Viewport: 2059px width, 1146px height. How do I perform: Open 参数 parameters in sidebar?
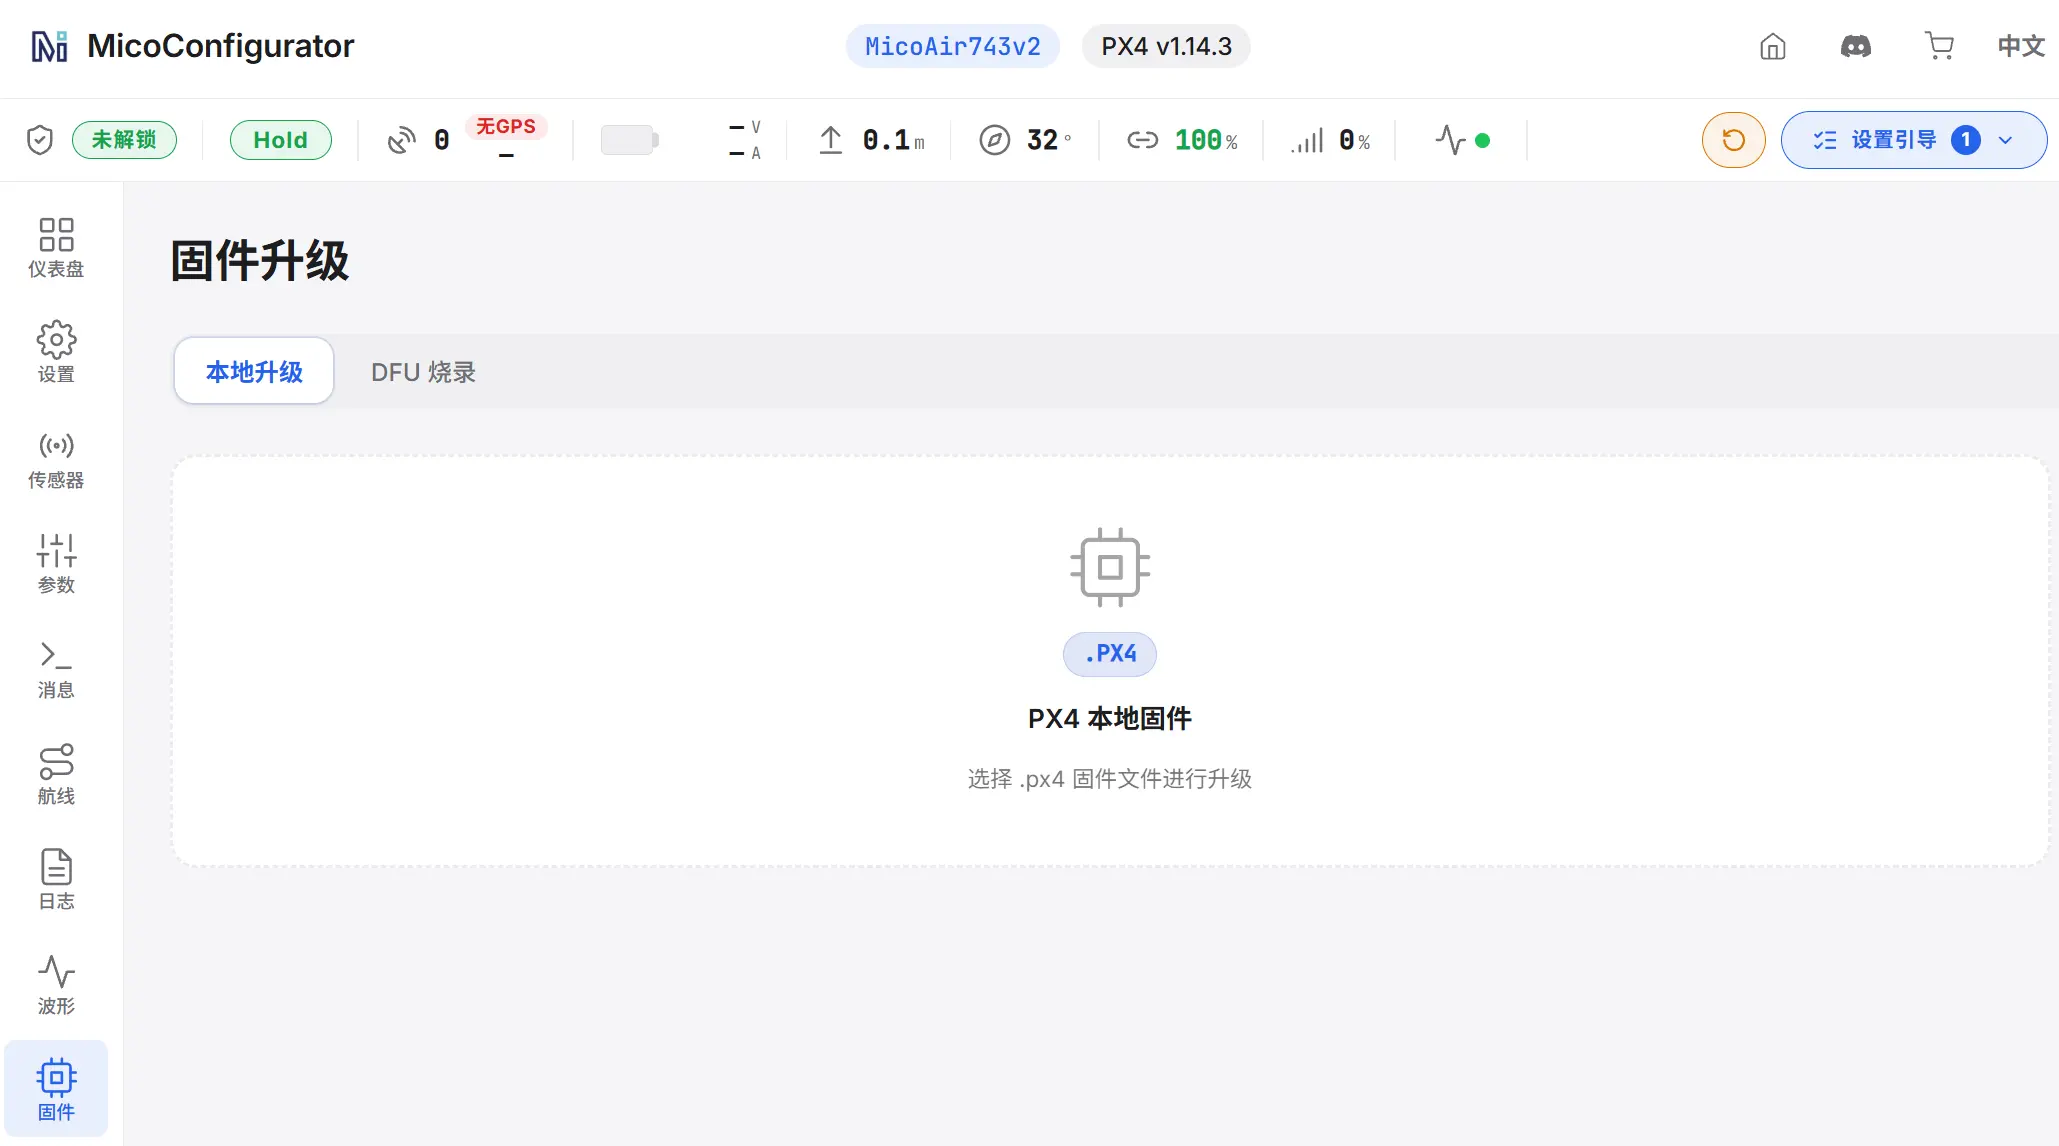[x=56, y=564]
